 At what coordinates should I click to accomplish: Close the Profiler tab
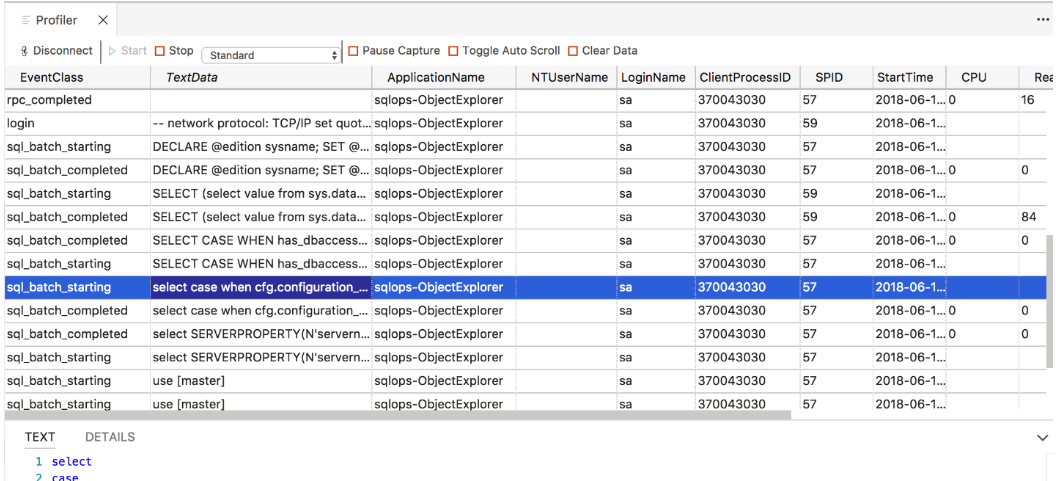[103, 20]
